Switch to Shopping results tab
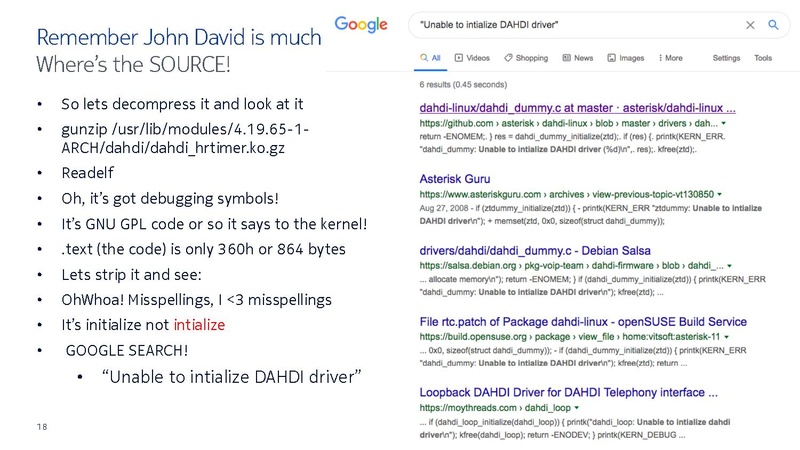This screenshot has width=800, height=450. pyautogui.click(x=525, y=59)
